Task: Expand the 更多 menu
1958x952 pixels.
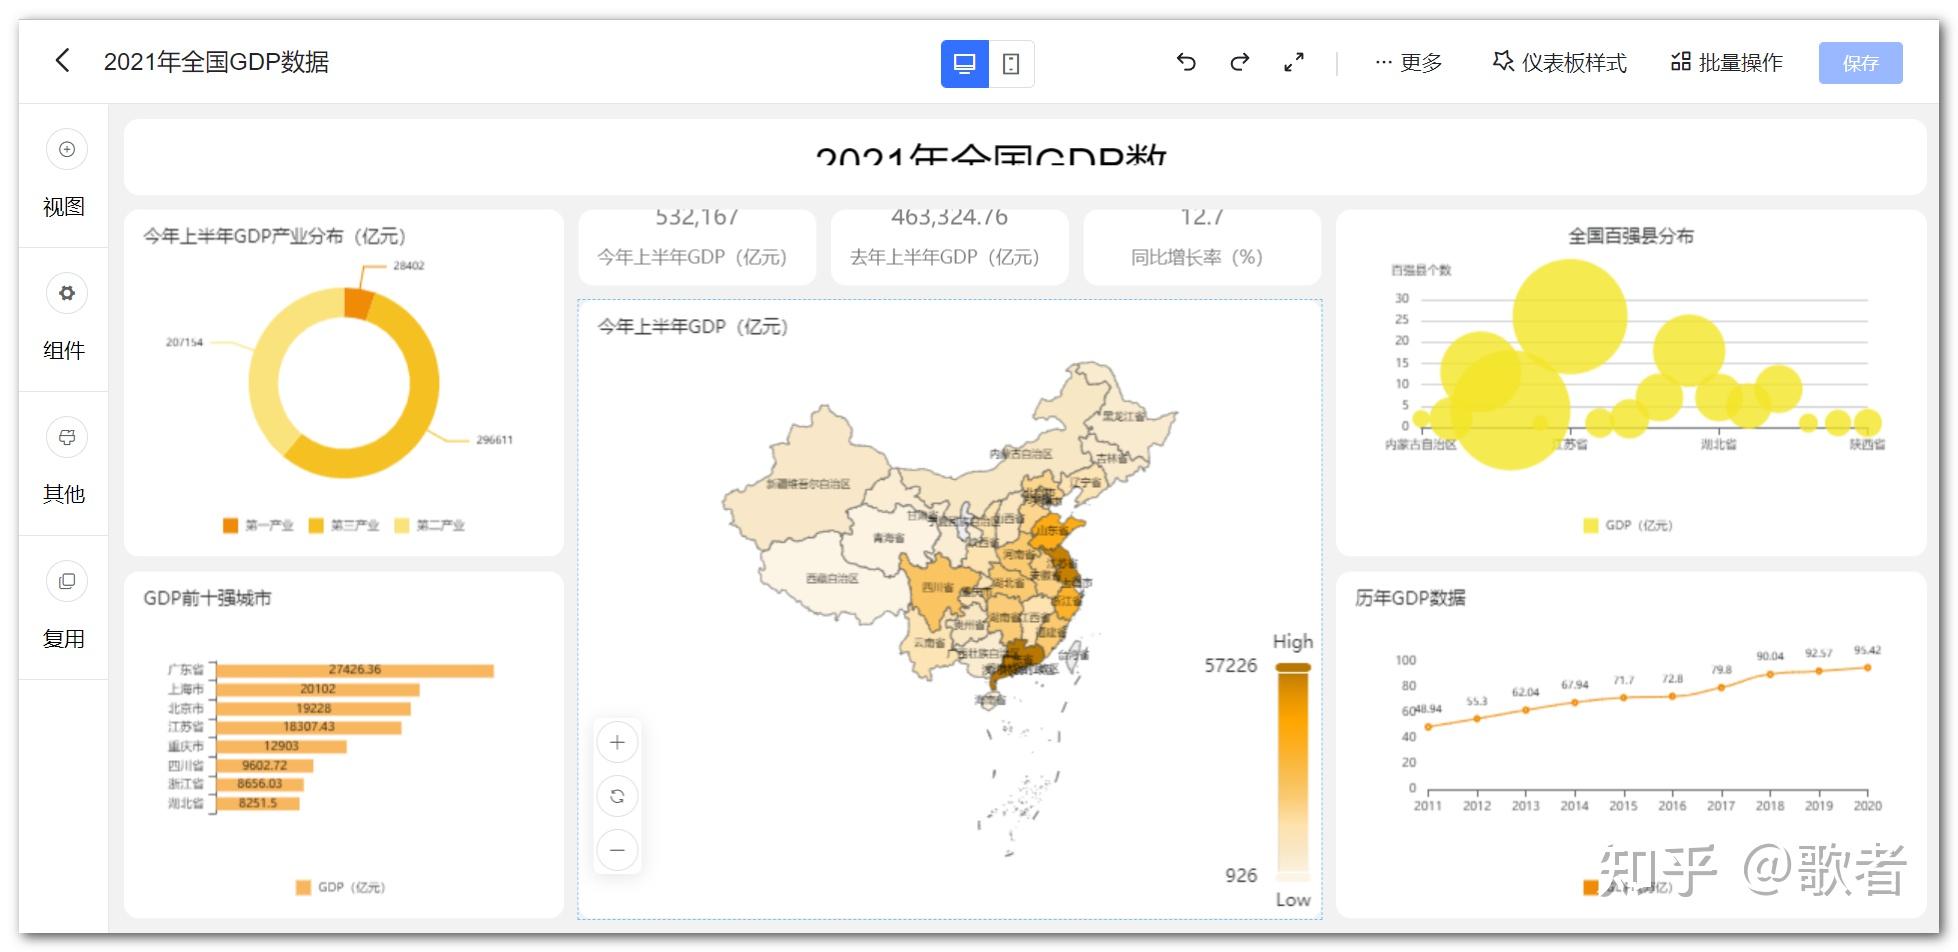Action: (x=1409, y=62)
